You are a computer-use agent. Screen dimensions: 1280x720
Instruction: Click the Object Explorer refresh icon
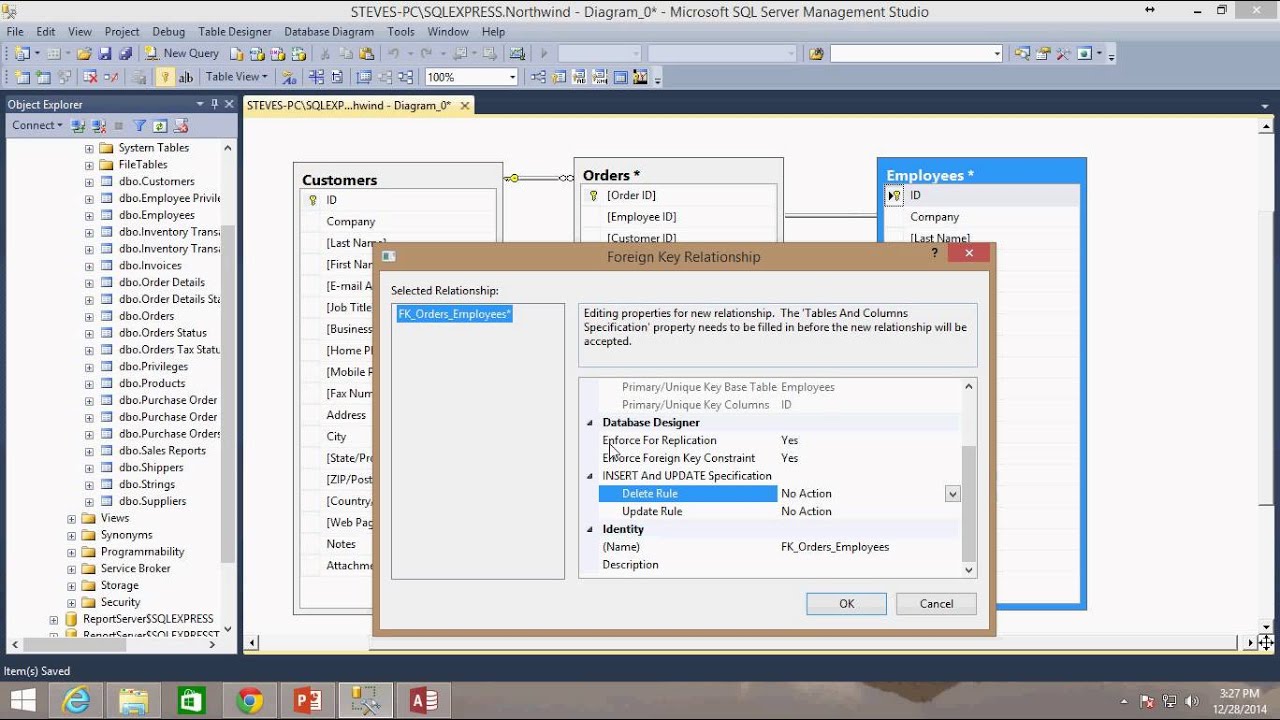160,126
